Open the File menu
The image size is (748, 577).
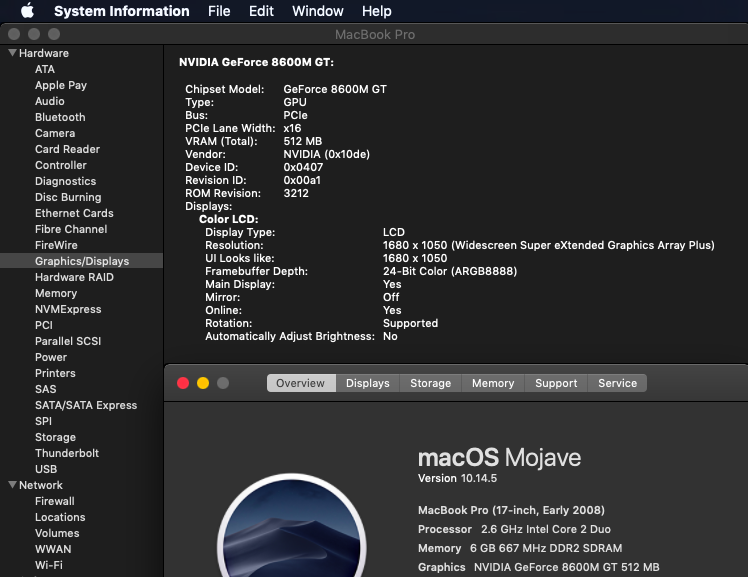point(219,11)
